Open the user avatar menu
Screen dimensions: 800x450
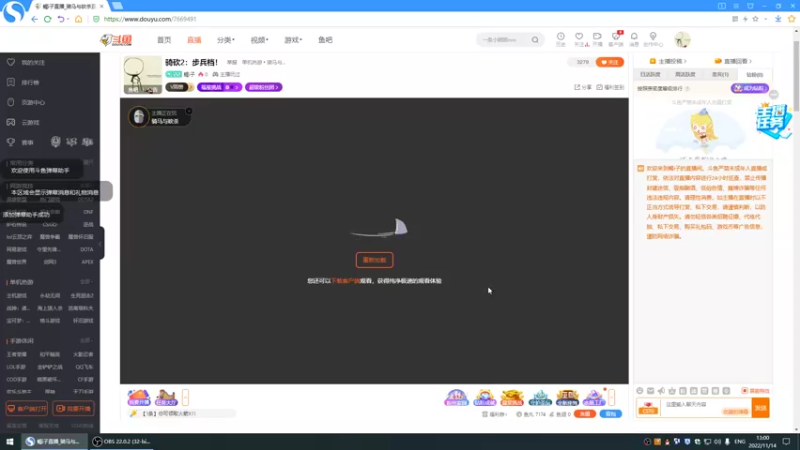pos(682,39)
